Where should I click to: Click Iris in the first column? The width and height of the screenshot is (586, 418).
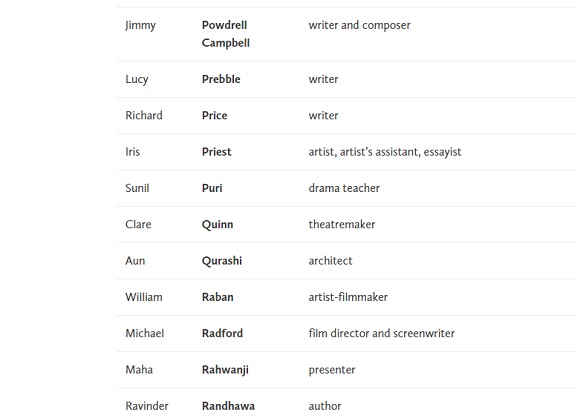pyautogui.click(x=133, y=152)
